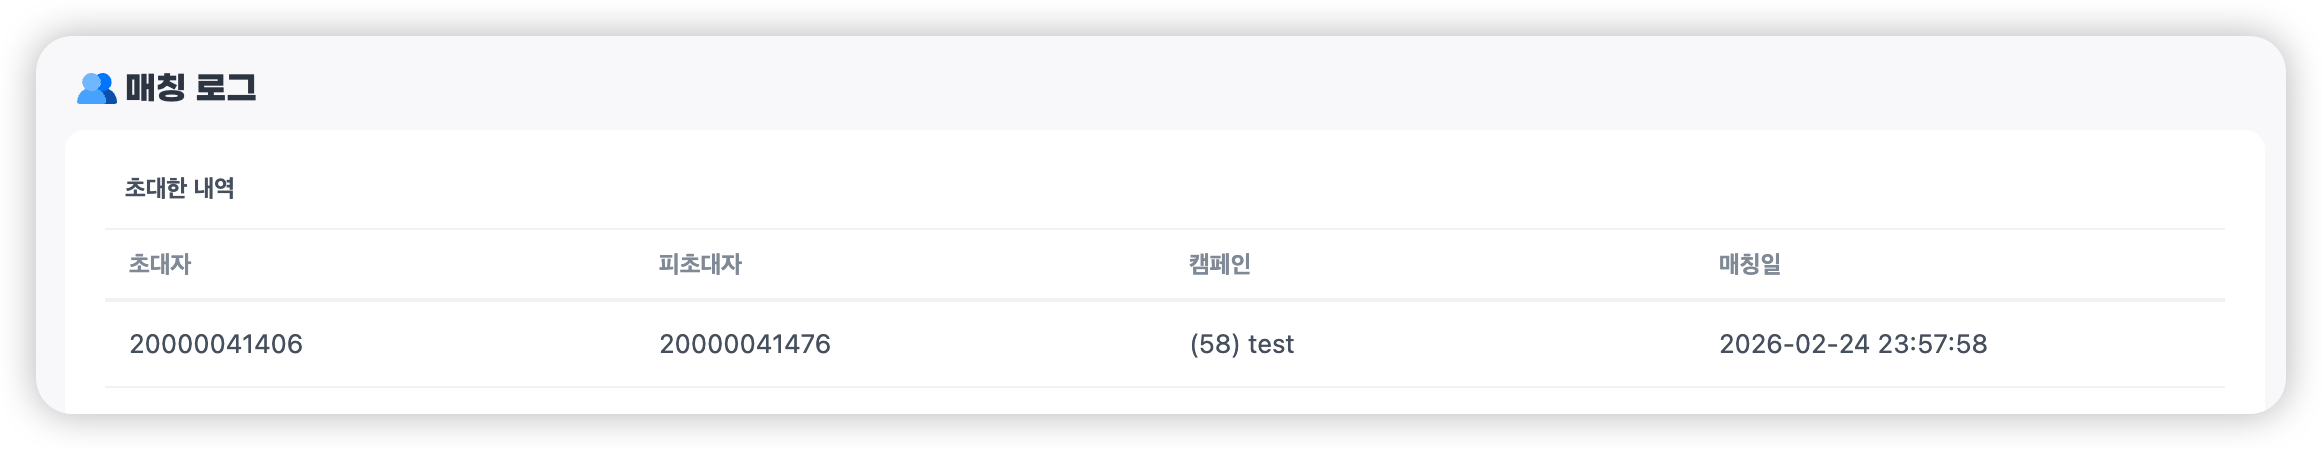Click the campaign name test
2322x450 pixels.
(x=1271, y=345)
